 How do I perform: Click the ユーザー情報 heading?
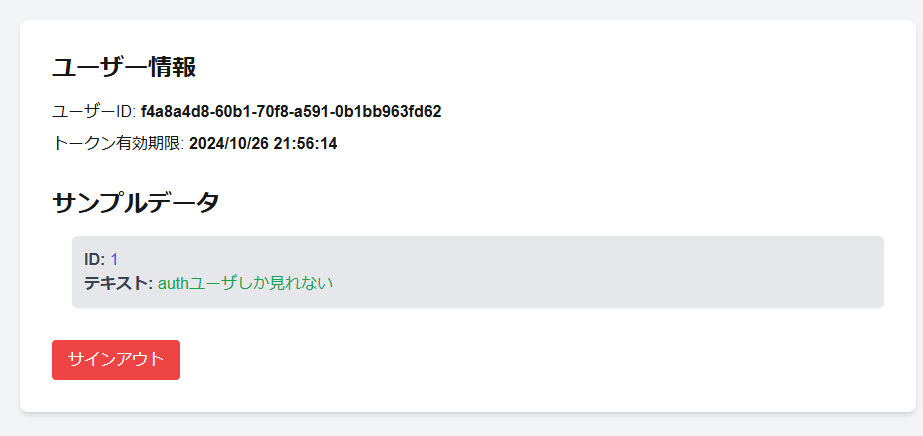(x=123, y=67)
